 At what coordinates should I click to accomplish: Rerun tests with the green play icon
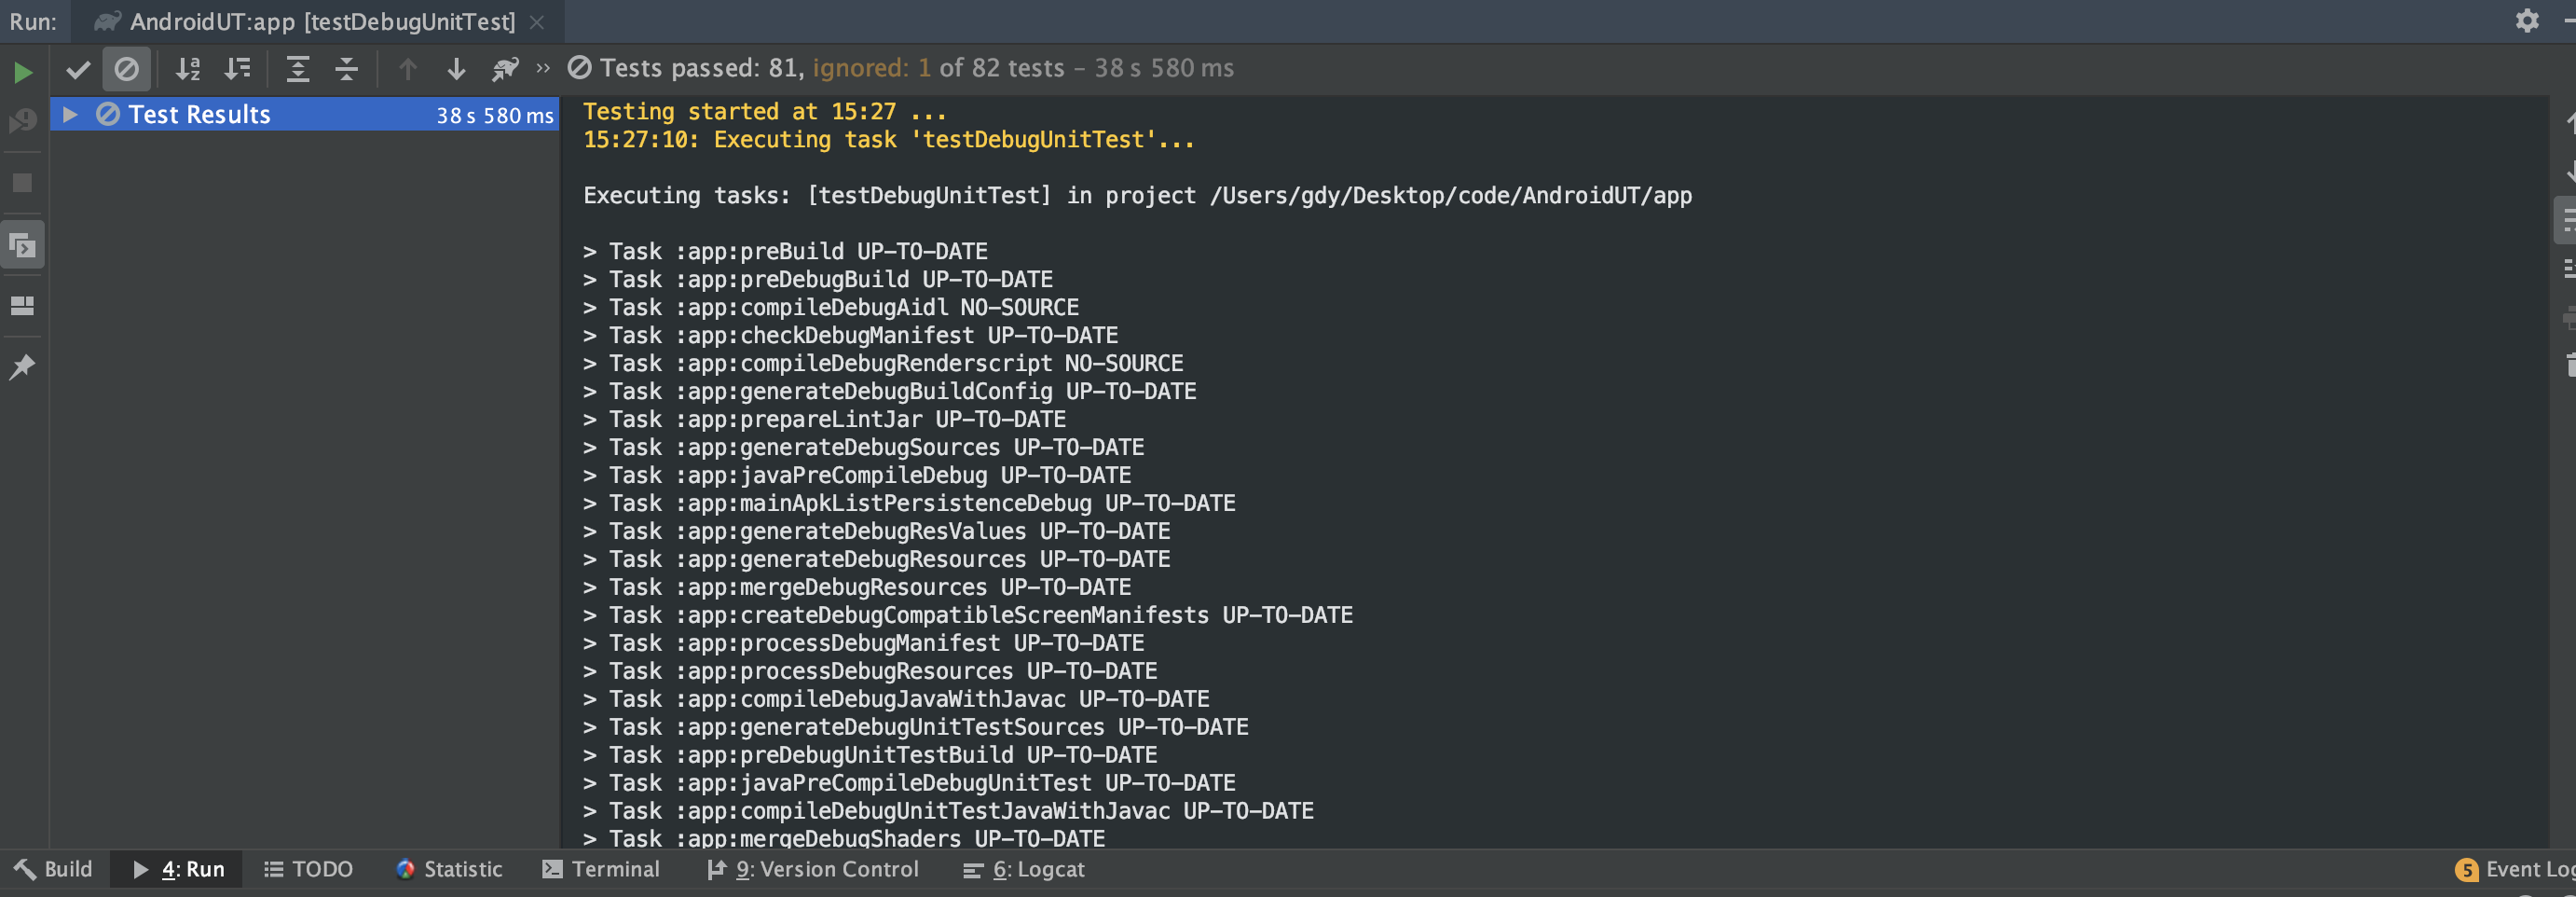click(x=22, y=72)
